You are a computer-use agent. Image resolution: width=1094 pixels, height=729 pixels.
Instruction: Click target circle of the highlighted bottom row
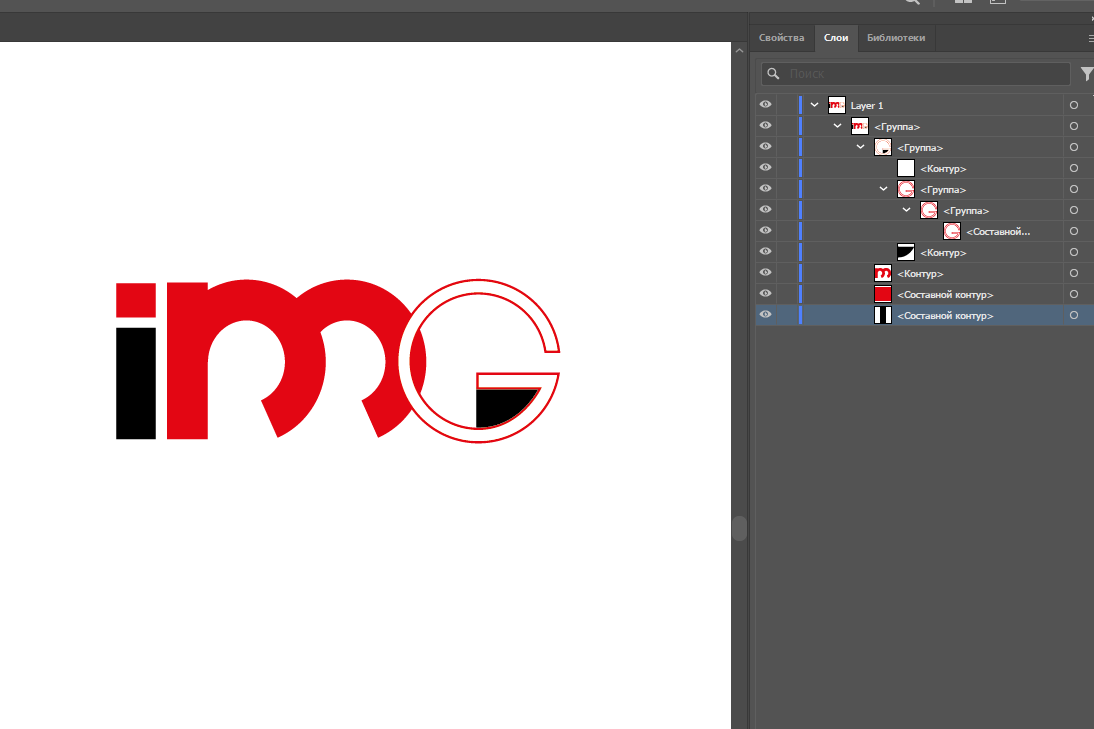click(1073, 315)
